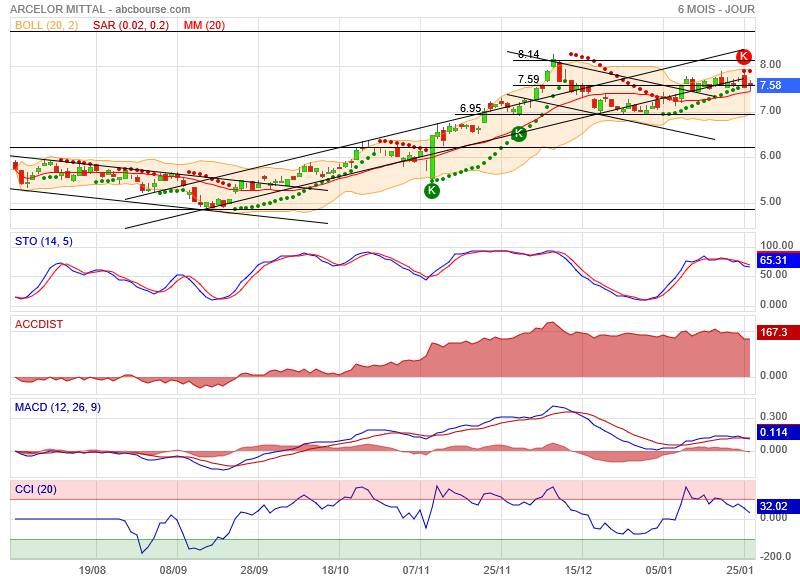
Task: Click the ARCELOR MITTAL - abcbourse.com title
Action: [100, 9]
